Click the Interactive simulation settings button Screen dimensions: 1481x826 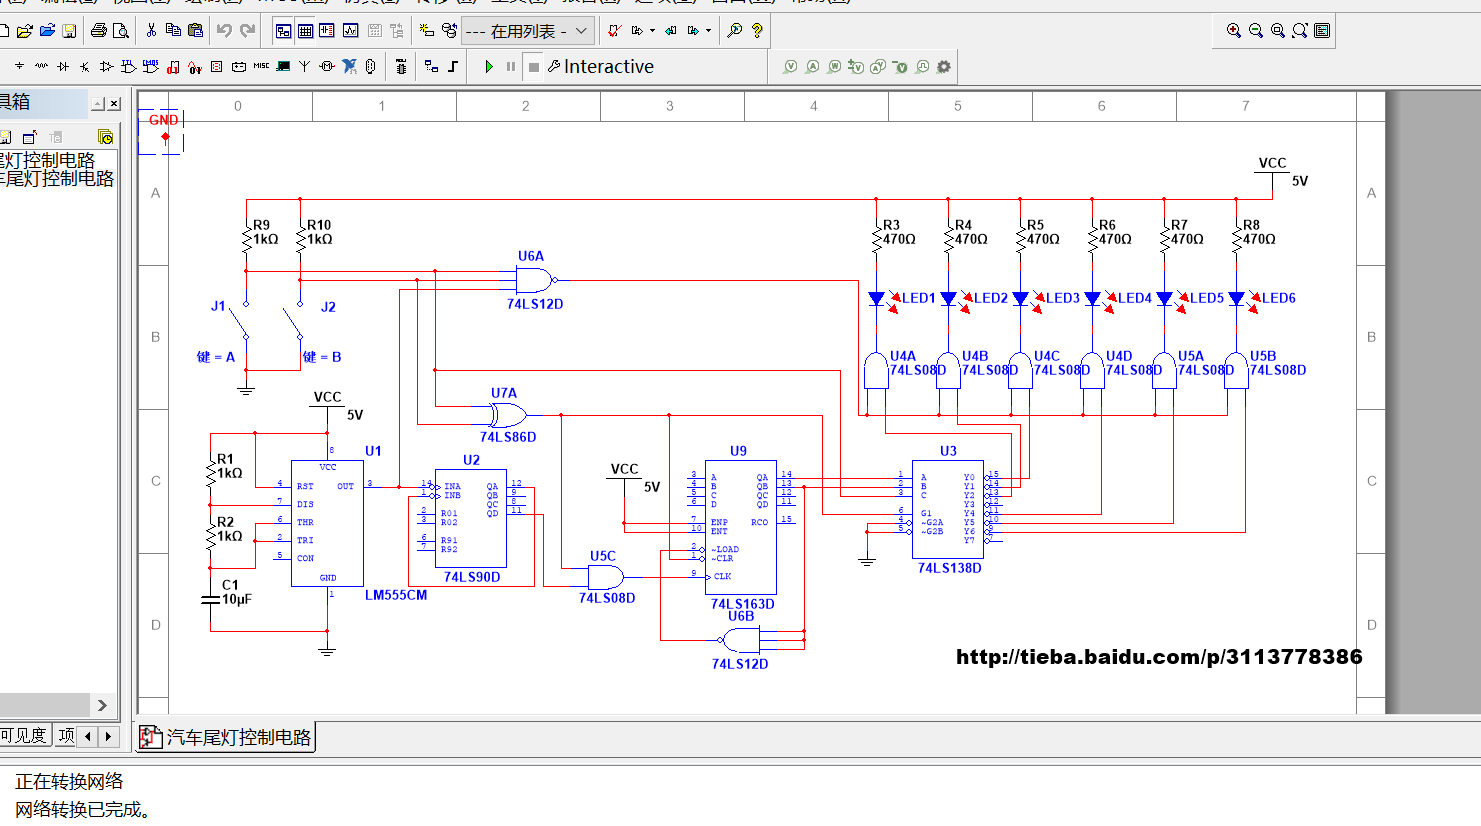[x=599, y=67]
